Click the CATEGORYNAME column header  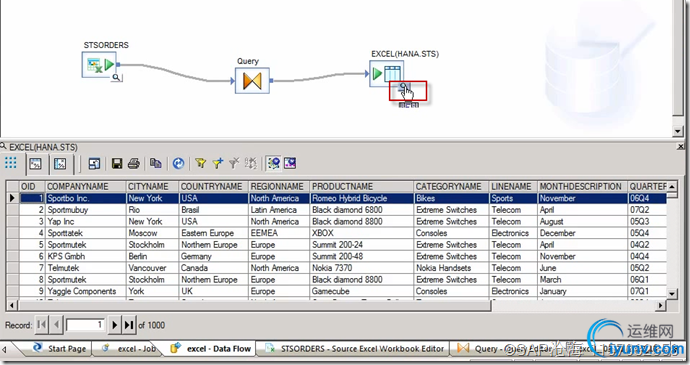tap(451, 187)
